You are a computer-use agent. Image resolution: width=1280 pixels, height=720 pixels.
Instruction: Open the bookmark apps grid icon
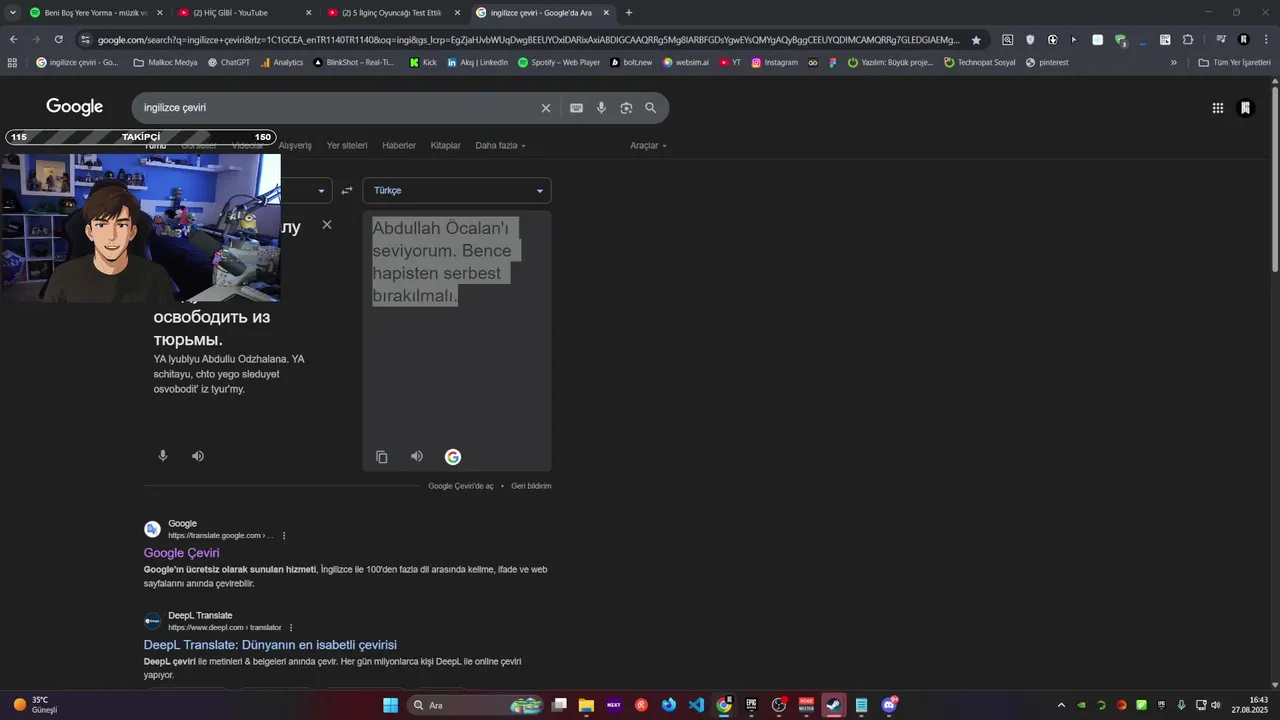(12, 62)
